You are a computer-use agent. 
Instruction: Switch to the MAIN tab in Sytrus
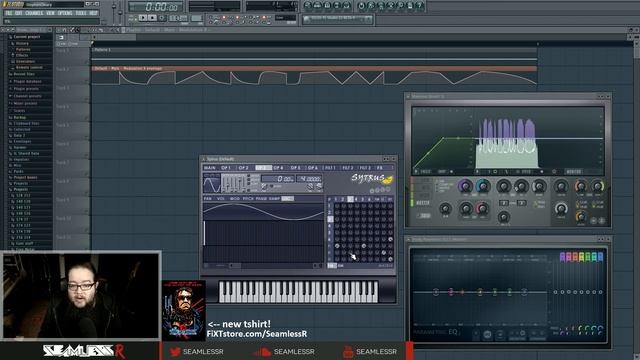[x=210, y=168]
